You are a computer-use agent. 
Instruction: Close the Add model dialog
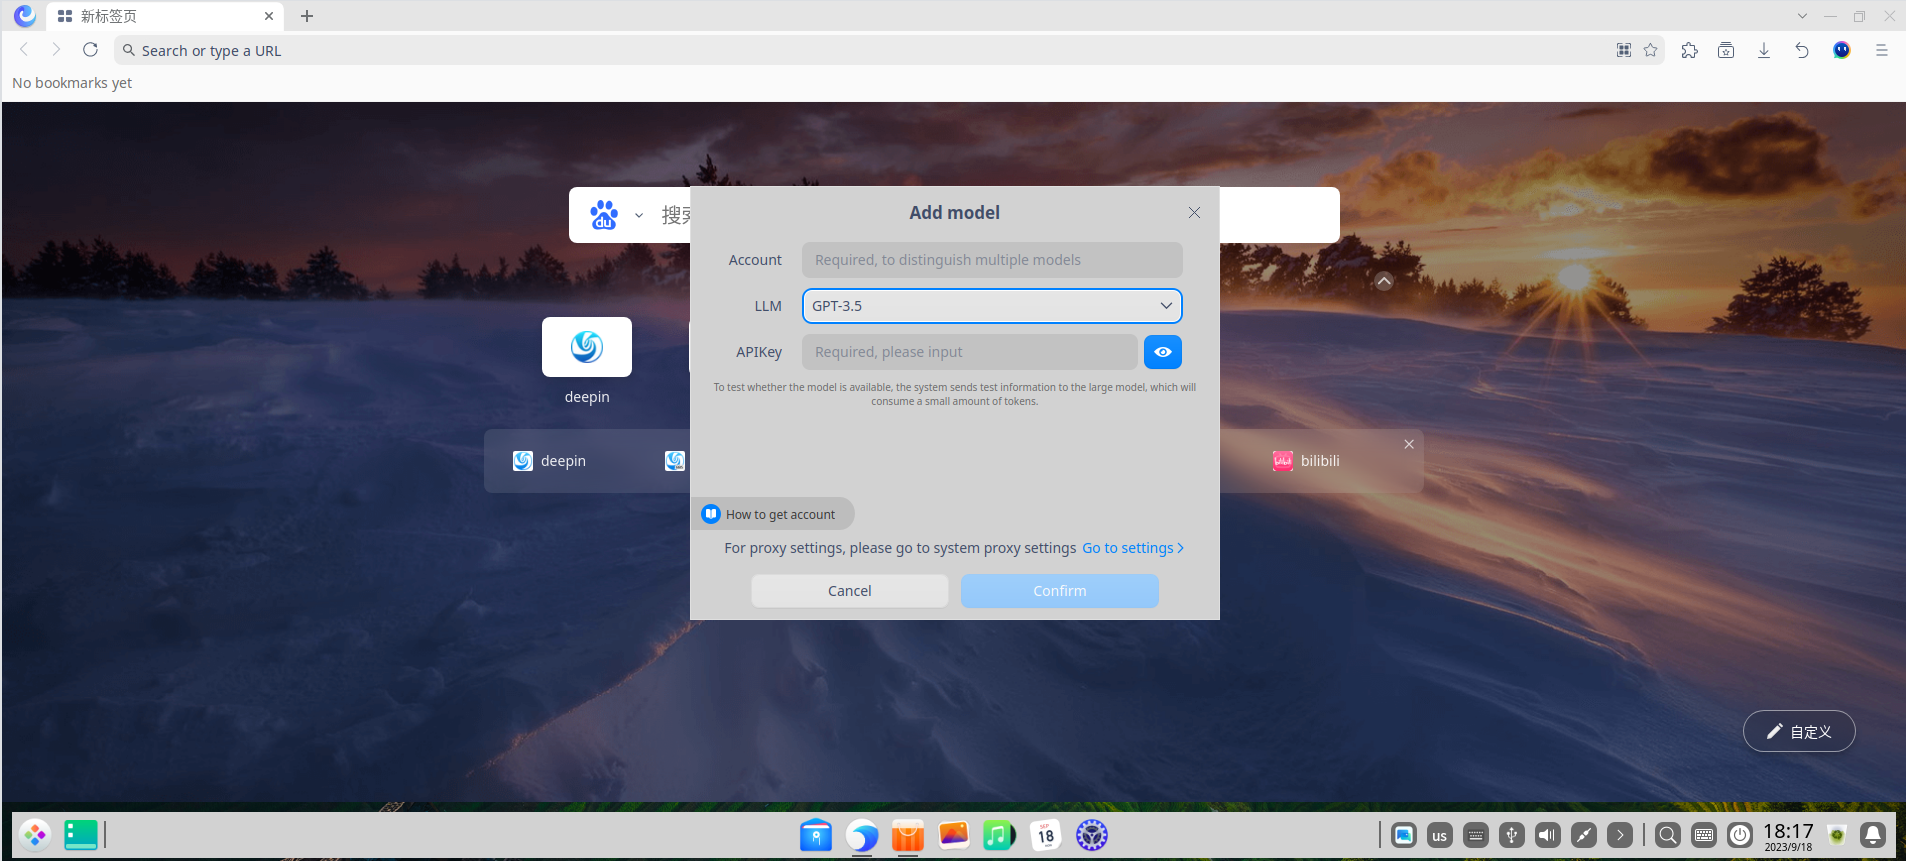[1194, 213]
